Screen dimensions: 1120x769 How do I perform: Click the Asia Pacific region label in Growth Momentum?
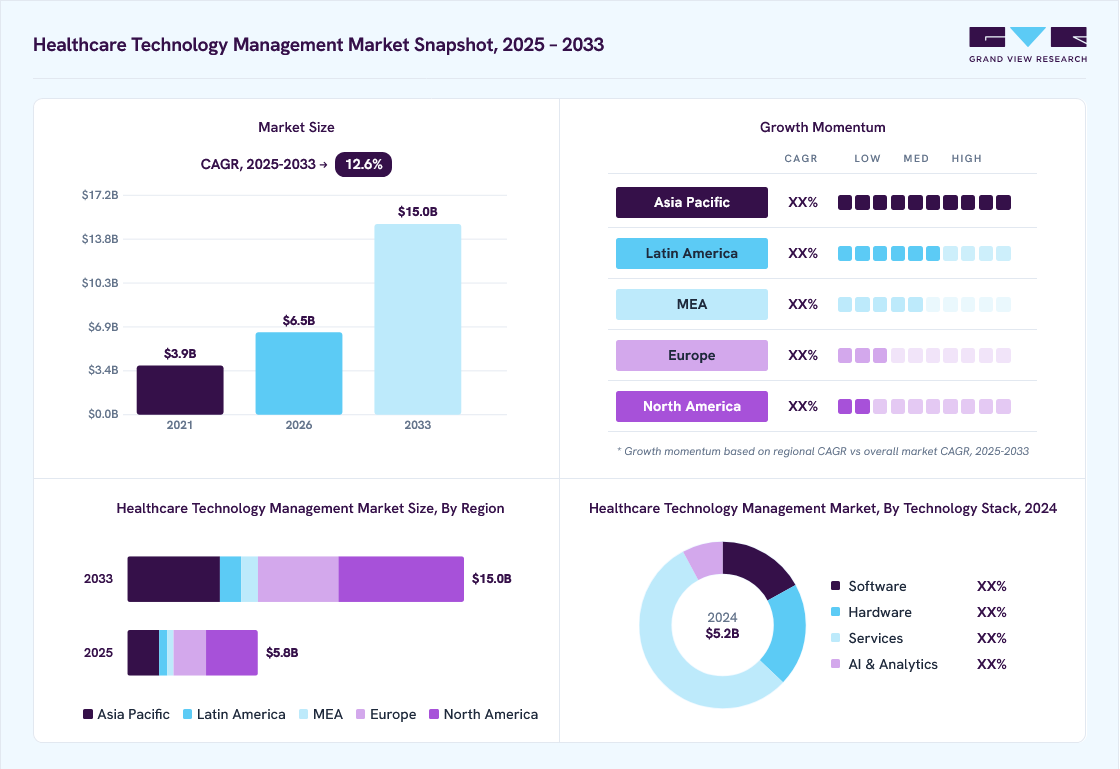pyautogui.click(x=691, y=202)
